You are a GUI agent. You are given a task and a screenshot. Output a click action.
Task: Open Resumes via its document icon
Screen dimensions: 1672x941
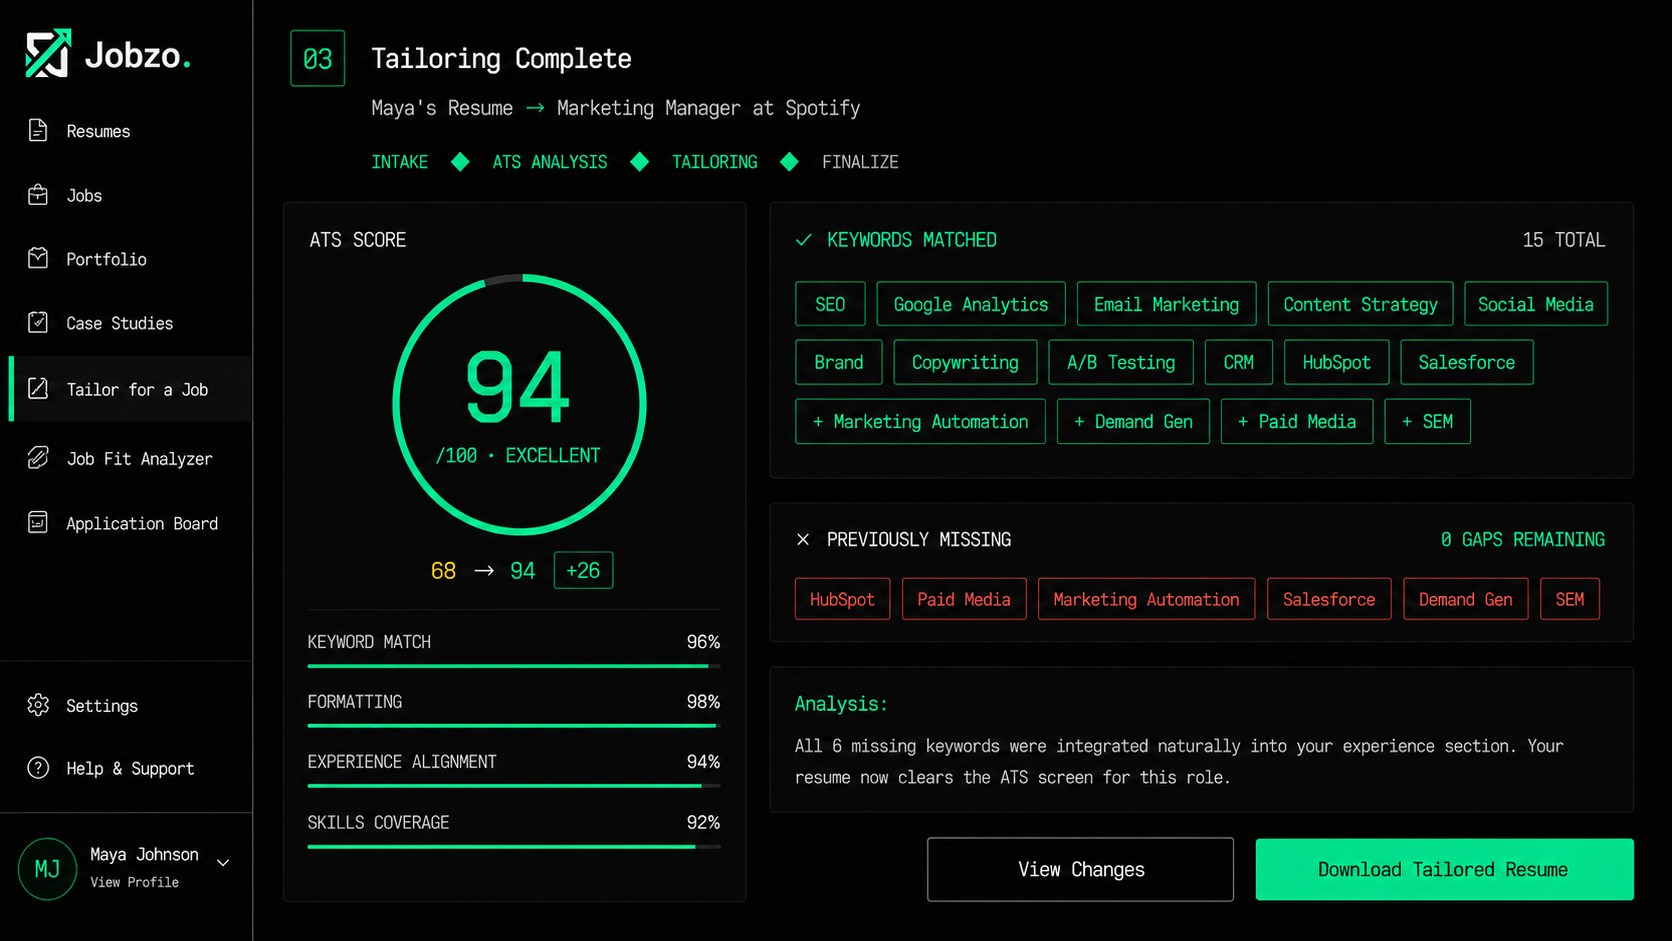click(x=38, y=130)
